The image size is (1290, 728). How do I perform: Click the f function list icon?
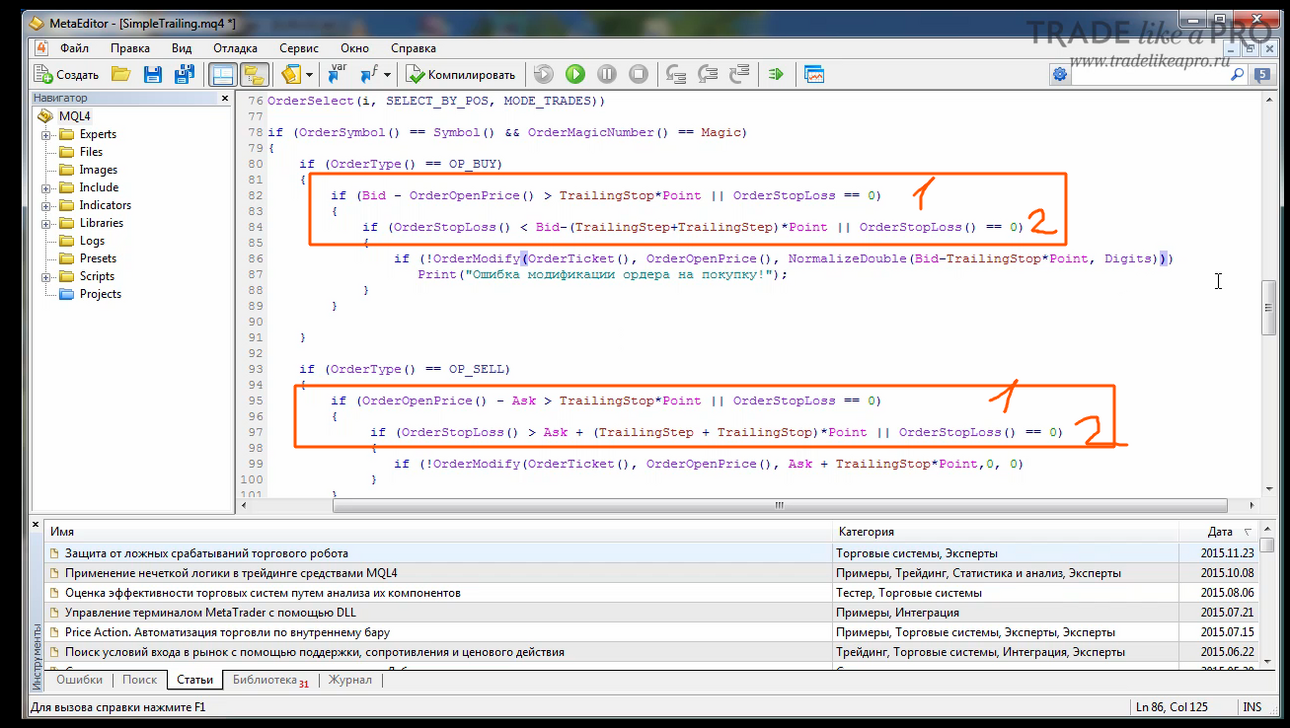tap(368, 74)
